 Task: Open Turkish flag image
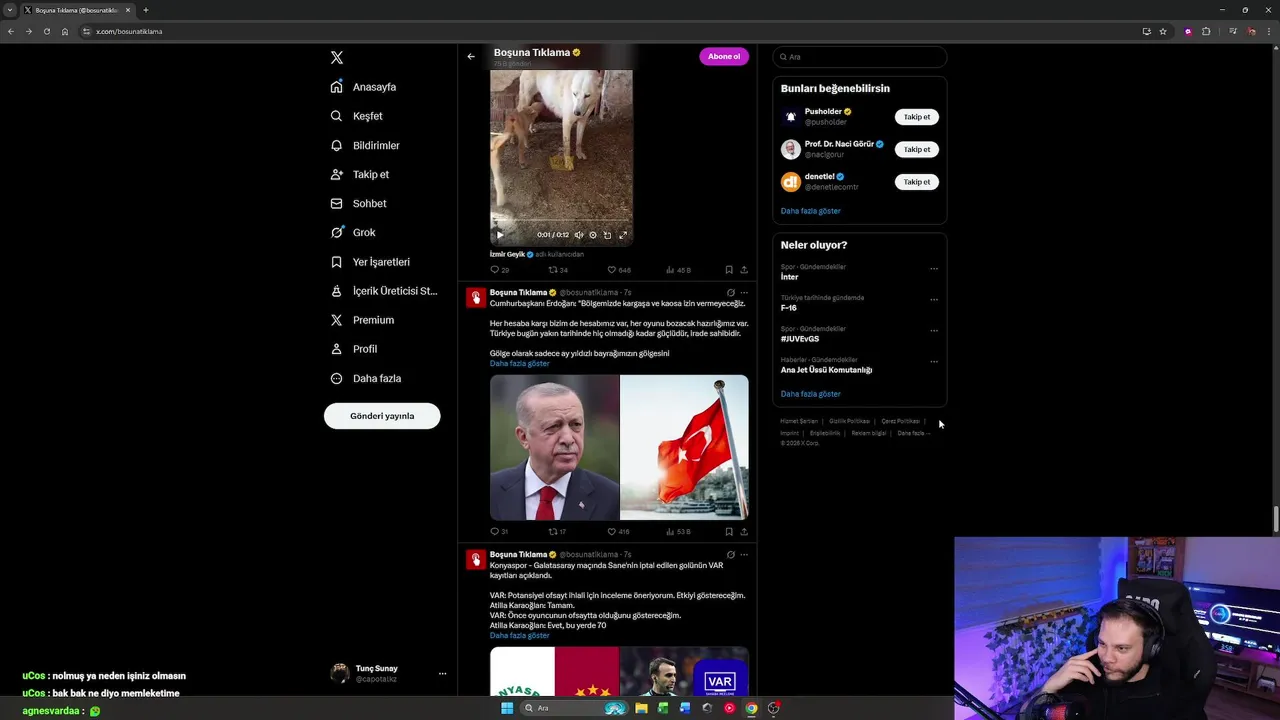tap(684, 447)
